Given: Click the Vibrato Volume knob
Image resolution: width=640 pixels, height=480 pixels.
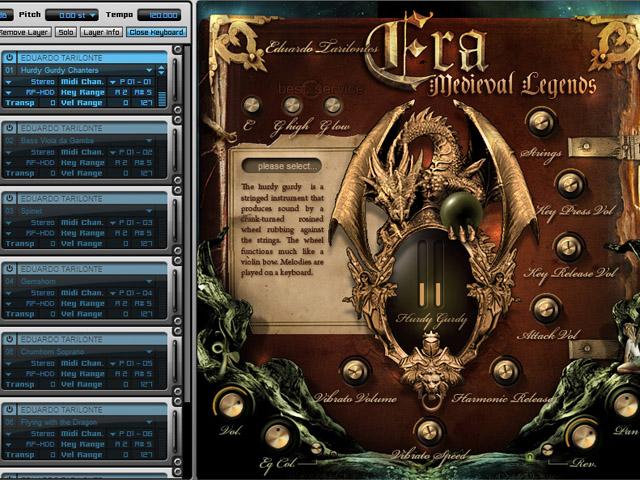Looking at the screenshot, I should pos(355,371).
